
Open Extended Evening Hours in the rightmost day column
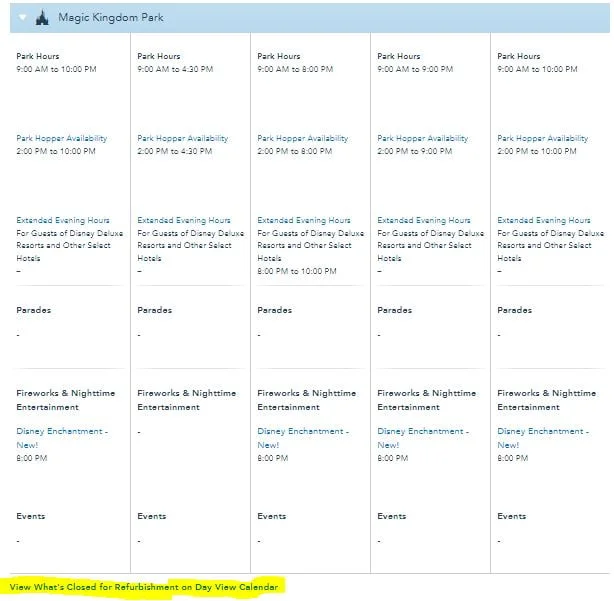544,220
